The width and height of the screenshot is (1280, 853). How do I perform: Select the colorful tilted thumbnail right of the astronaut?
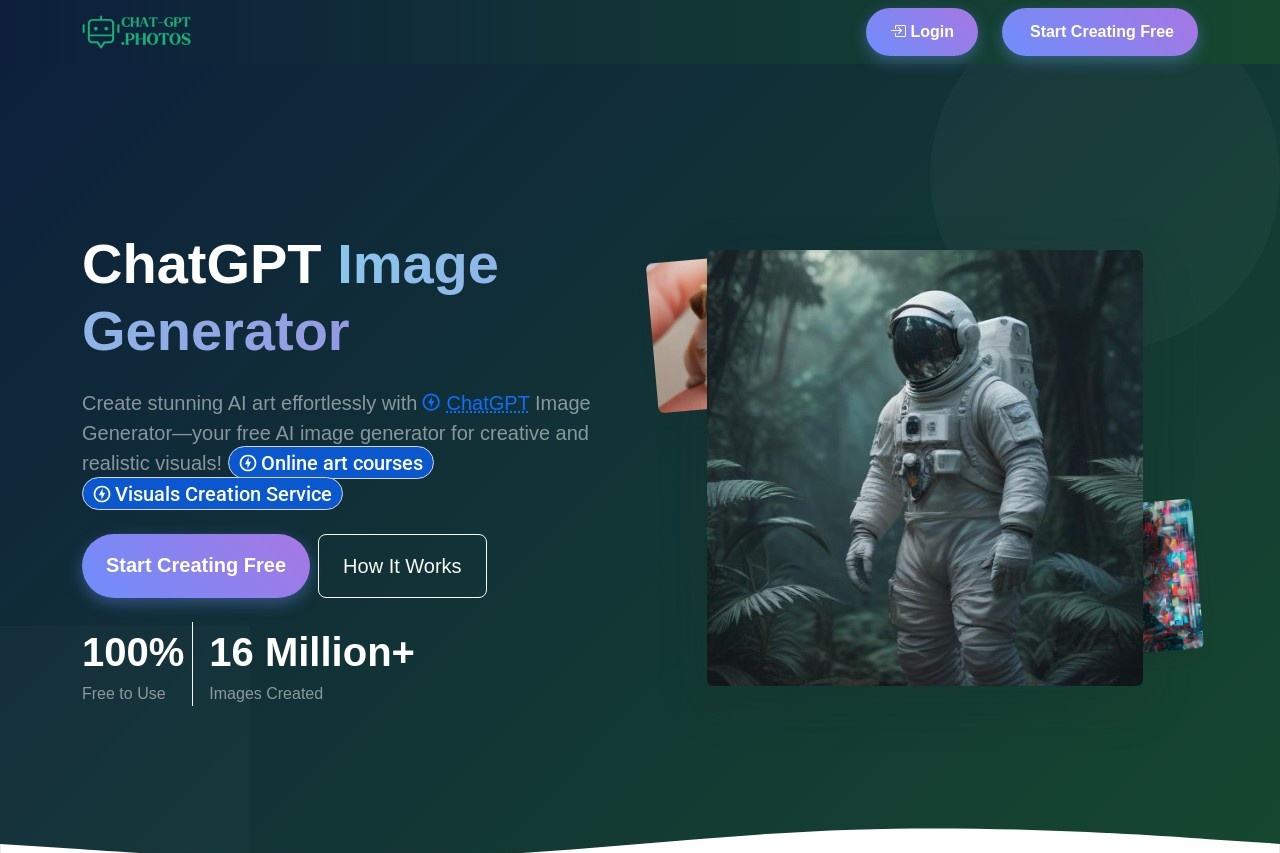tap(1172, 576)
